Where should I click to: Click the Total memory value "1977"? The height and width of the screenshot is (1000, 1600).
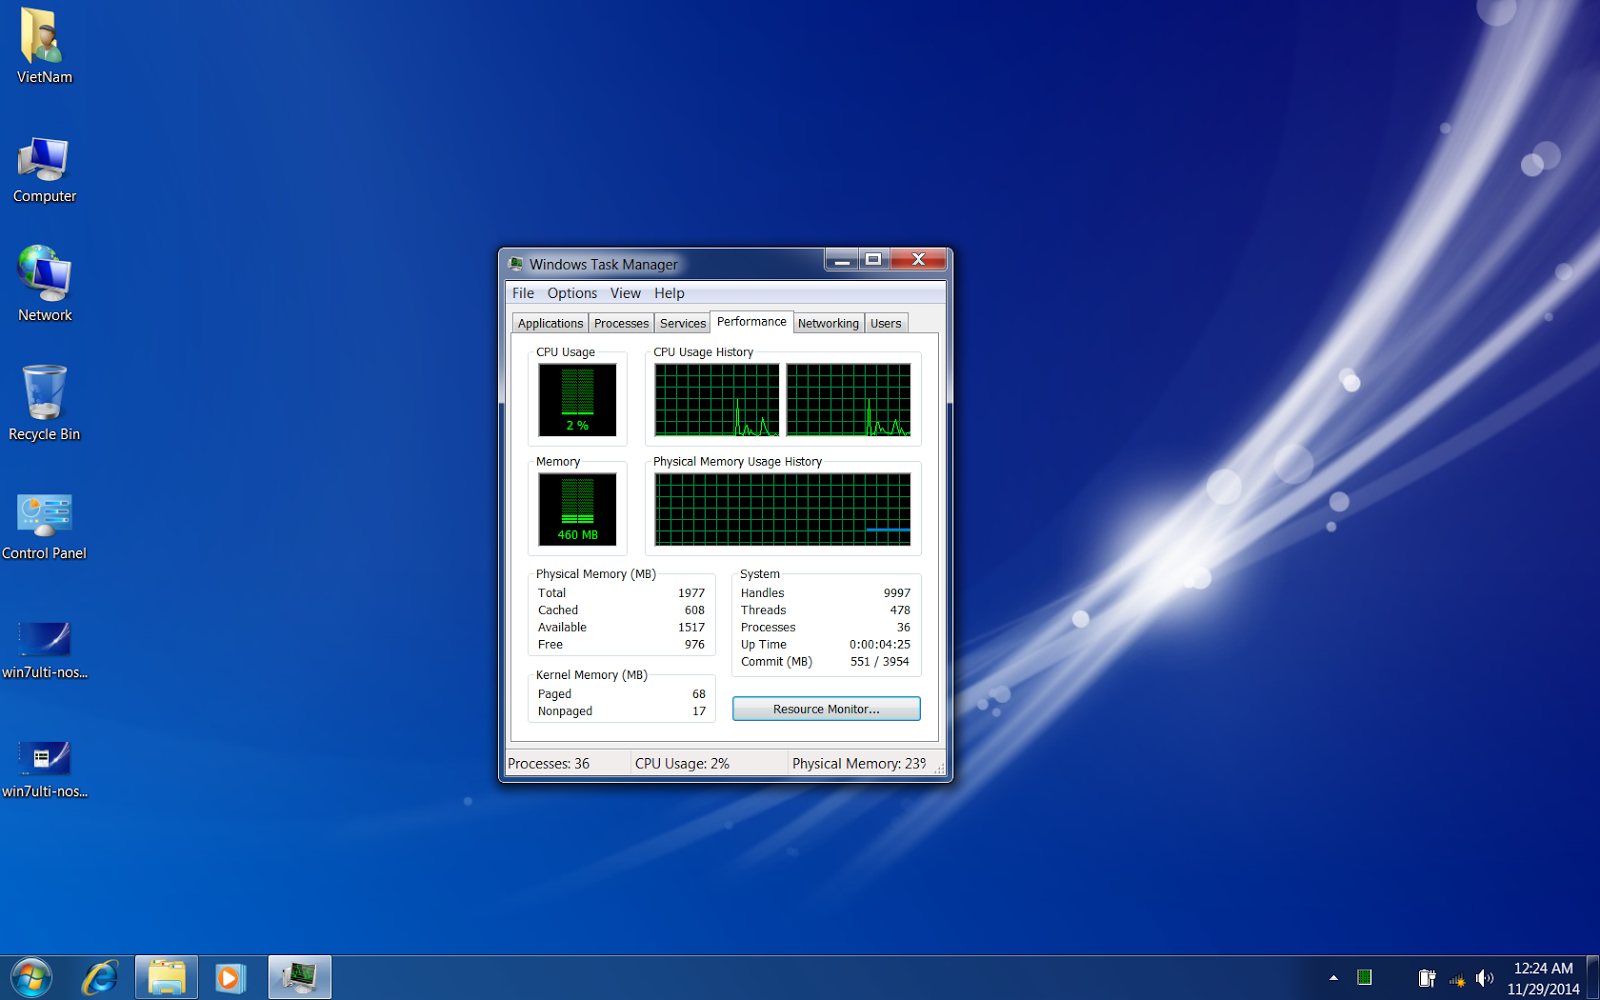point(691,593)
